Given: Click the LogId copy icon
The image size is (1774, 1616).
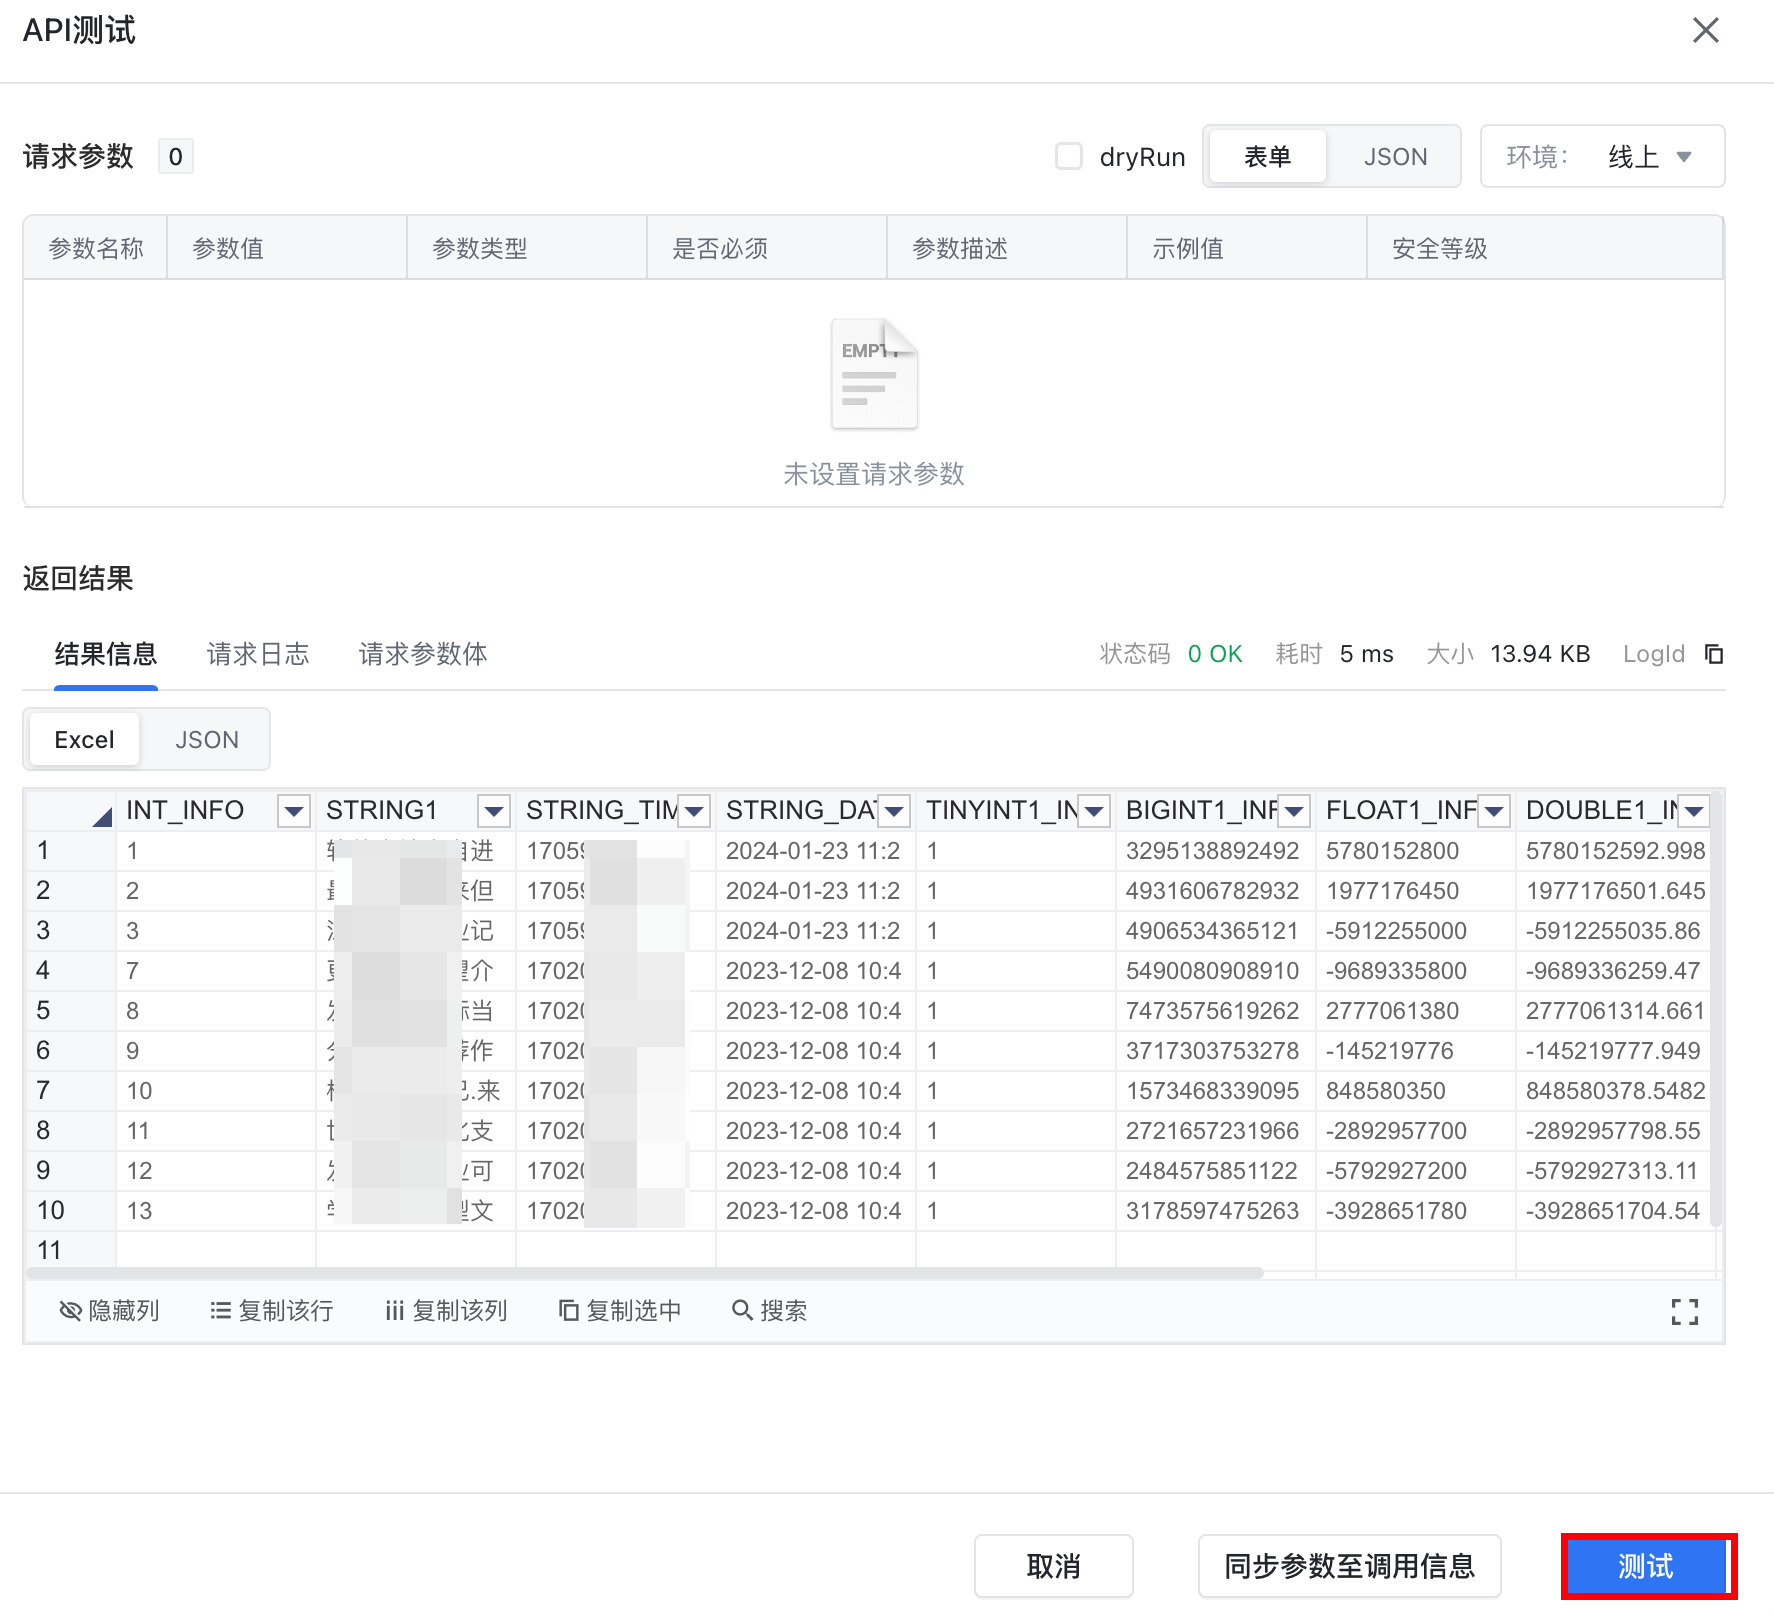Looking at the screenshot, I should point(1714,654).
